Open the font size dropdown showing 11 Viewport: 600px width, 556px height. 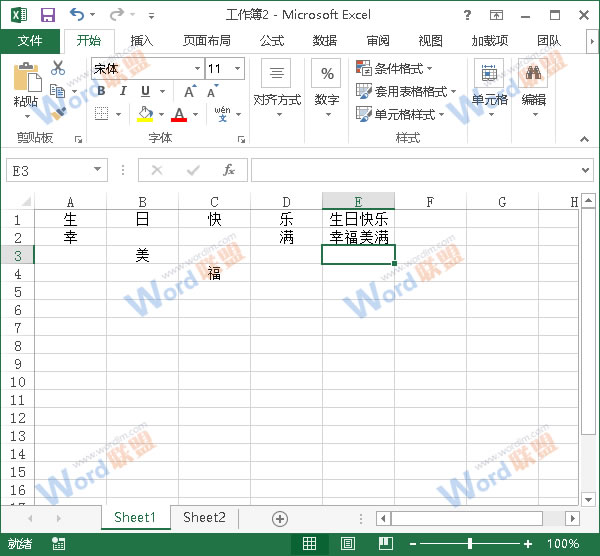[238, 68]
